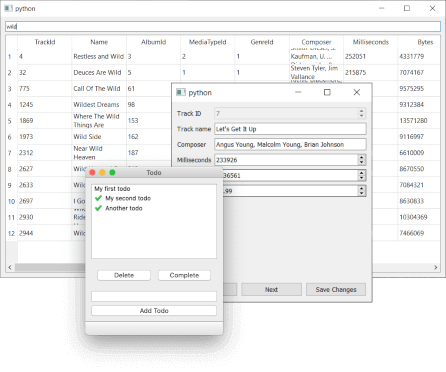446x372 pixels.
Task: Click the Milliseconds column header
Action: (x=371, y=42)
